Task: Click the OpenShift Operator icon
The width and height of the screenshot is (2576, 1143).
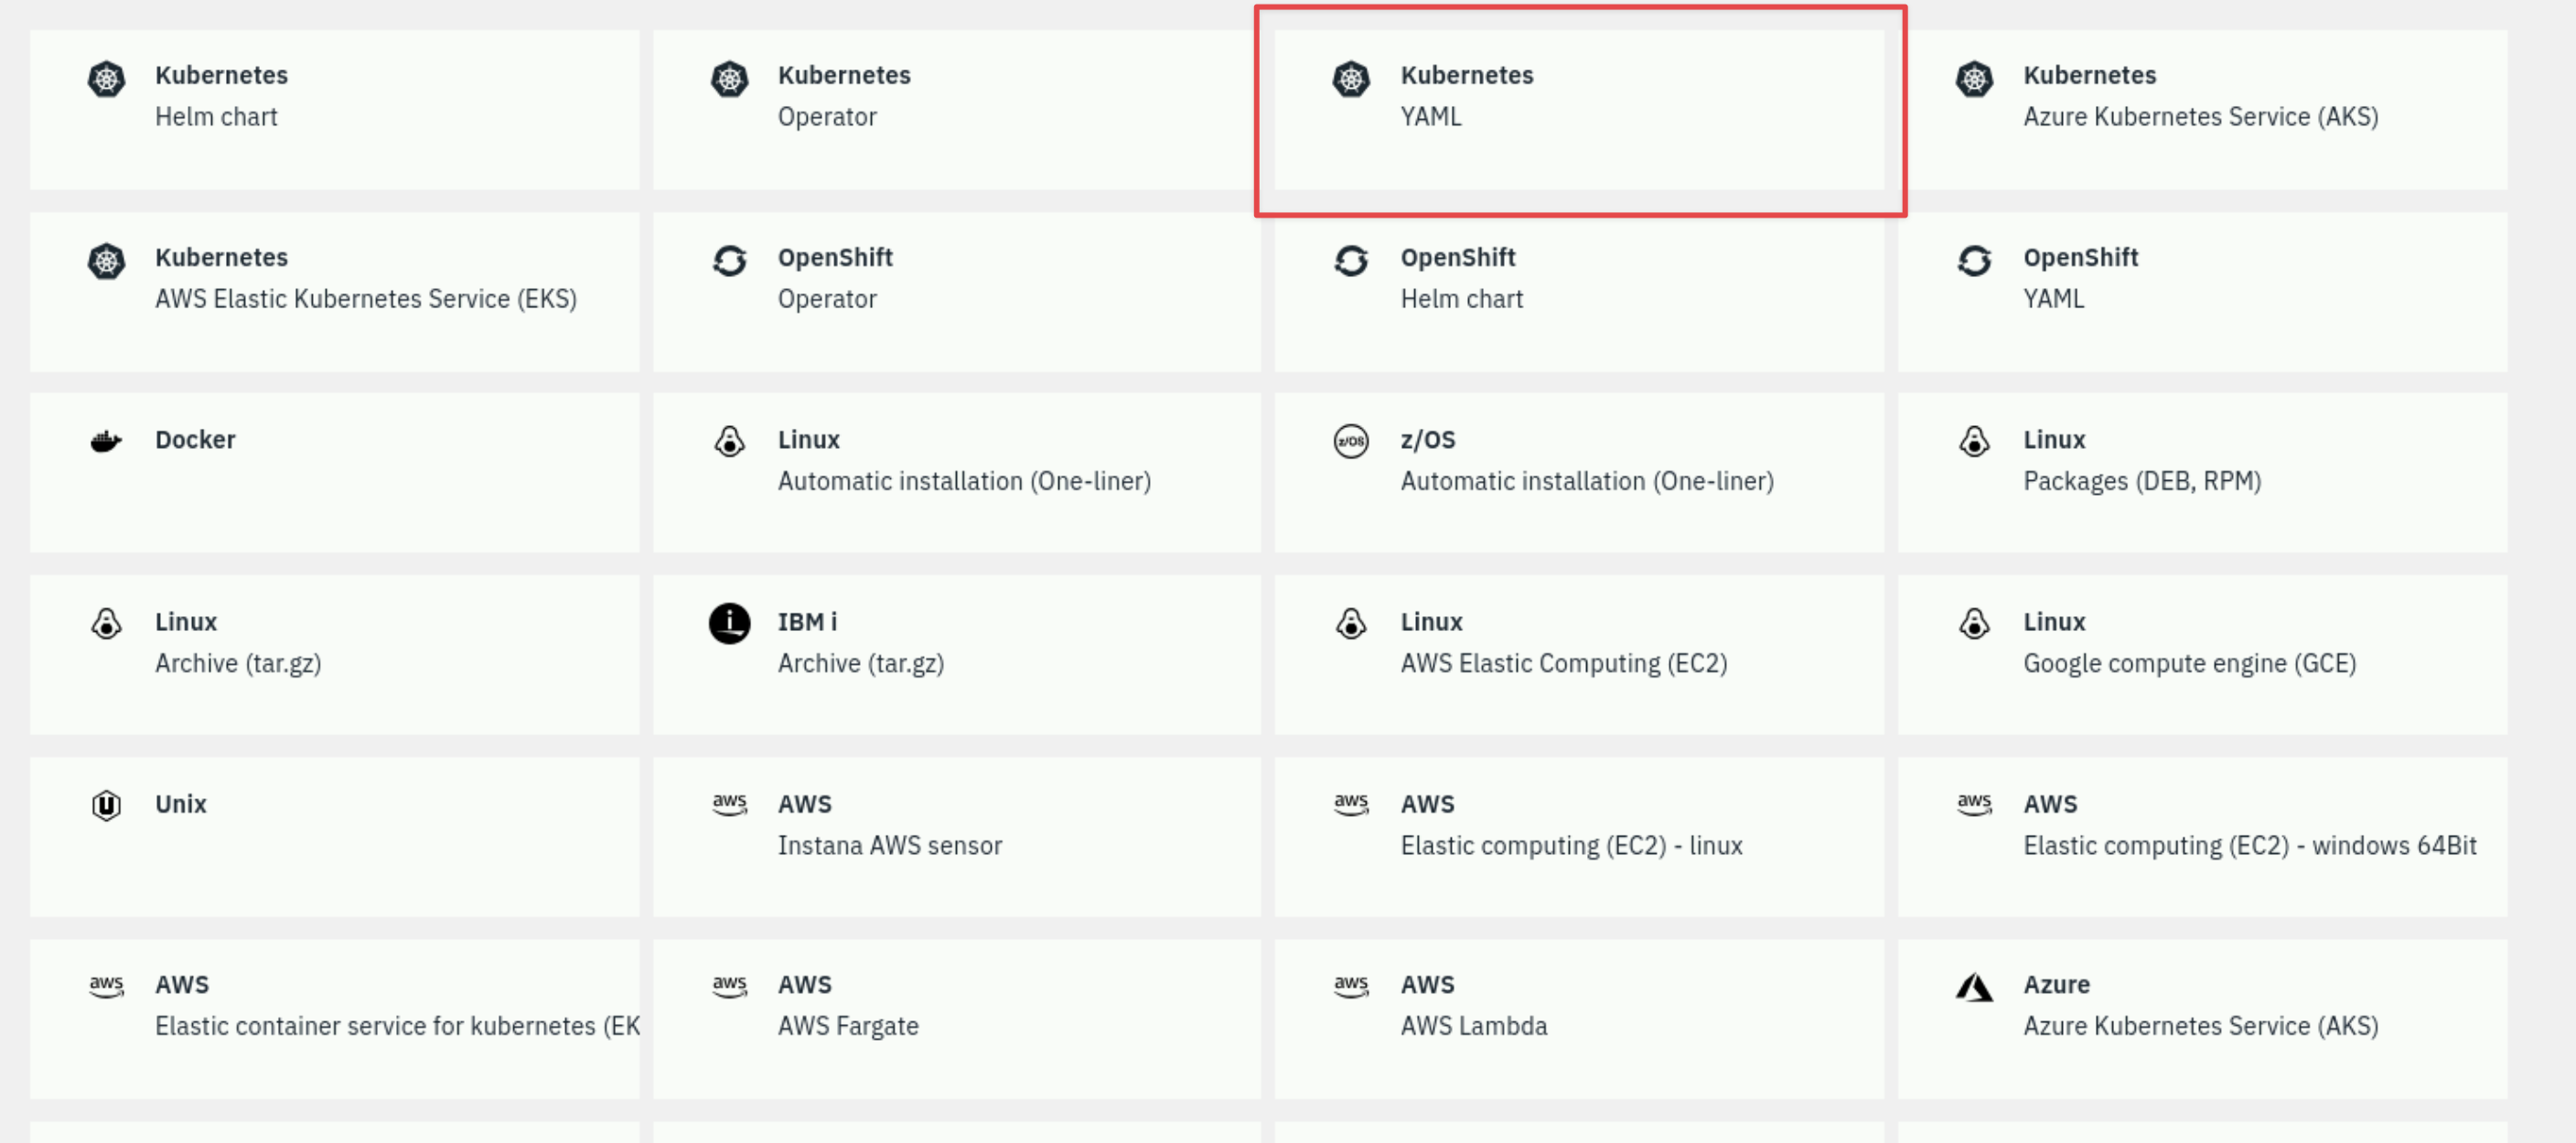Action: pyautogui.click(x=729, y=261)
